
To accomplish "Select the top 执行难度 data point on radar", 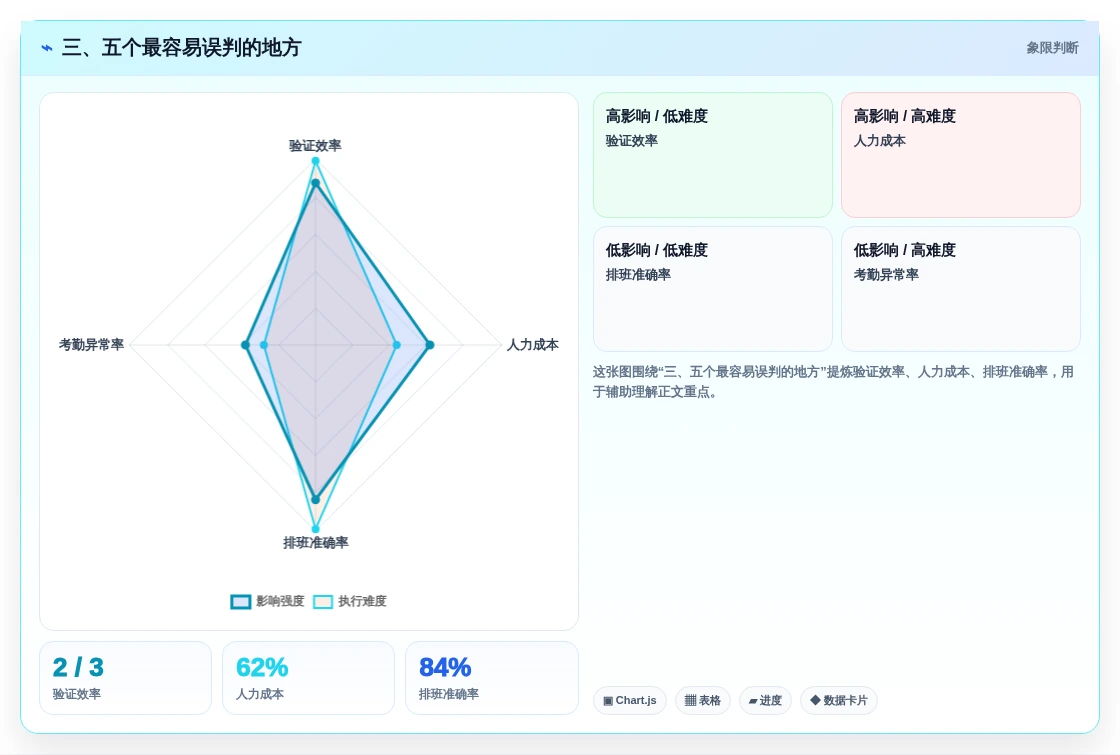I will (x=315, y=161).
